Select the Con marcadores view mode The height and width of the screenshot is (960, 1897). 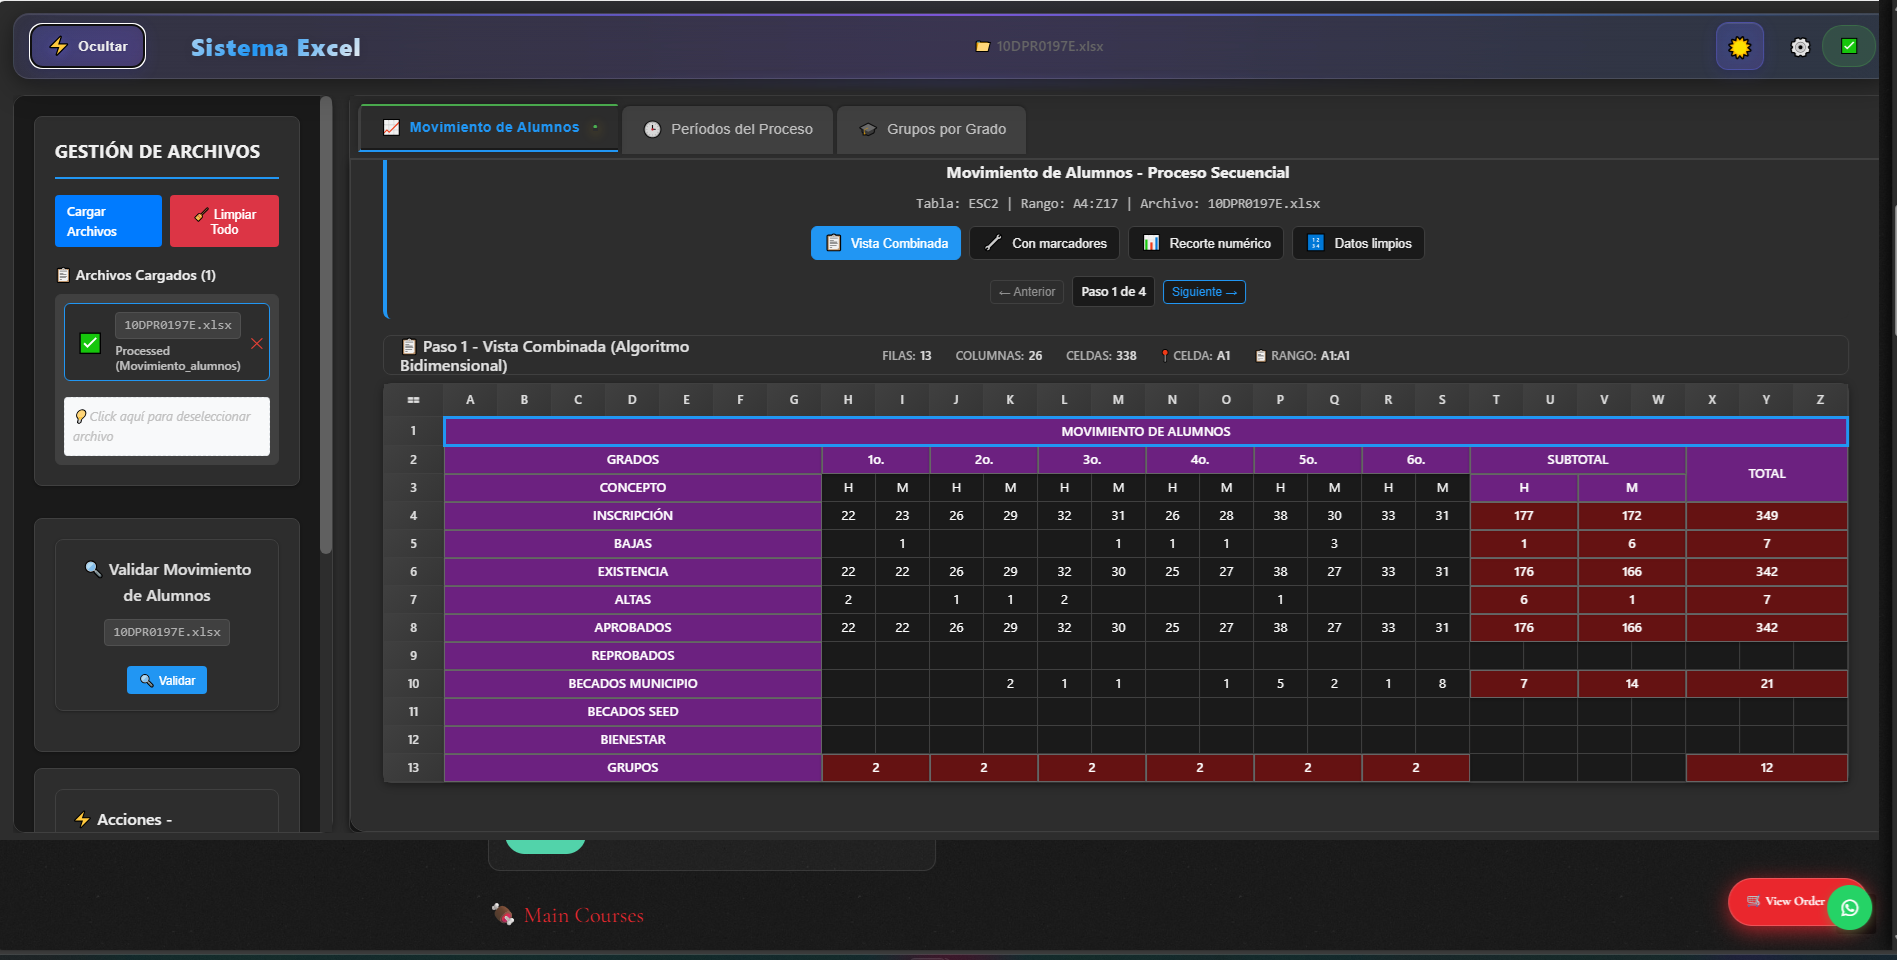click(x=1043, y=243)
